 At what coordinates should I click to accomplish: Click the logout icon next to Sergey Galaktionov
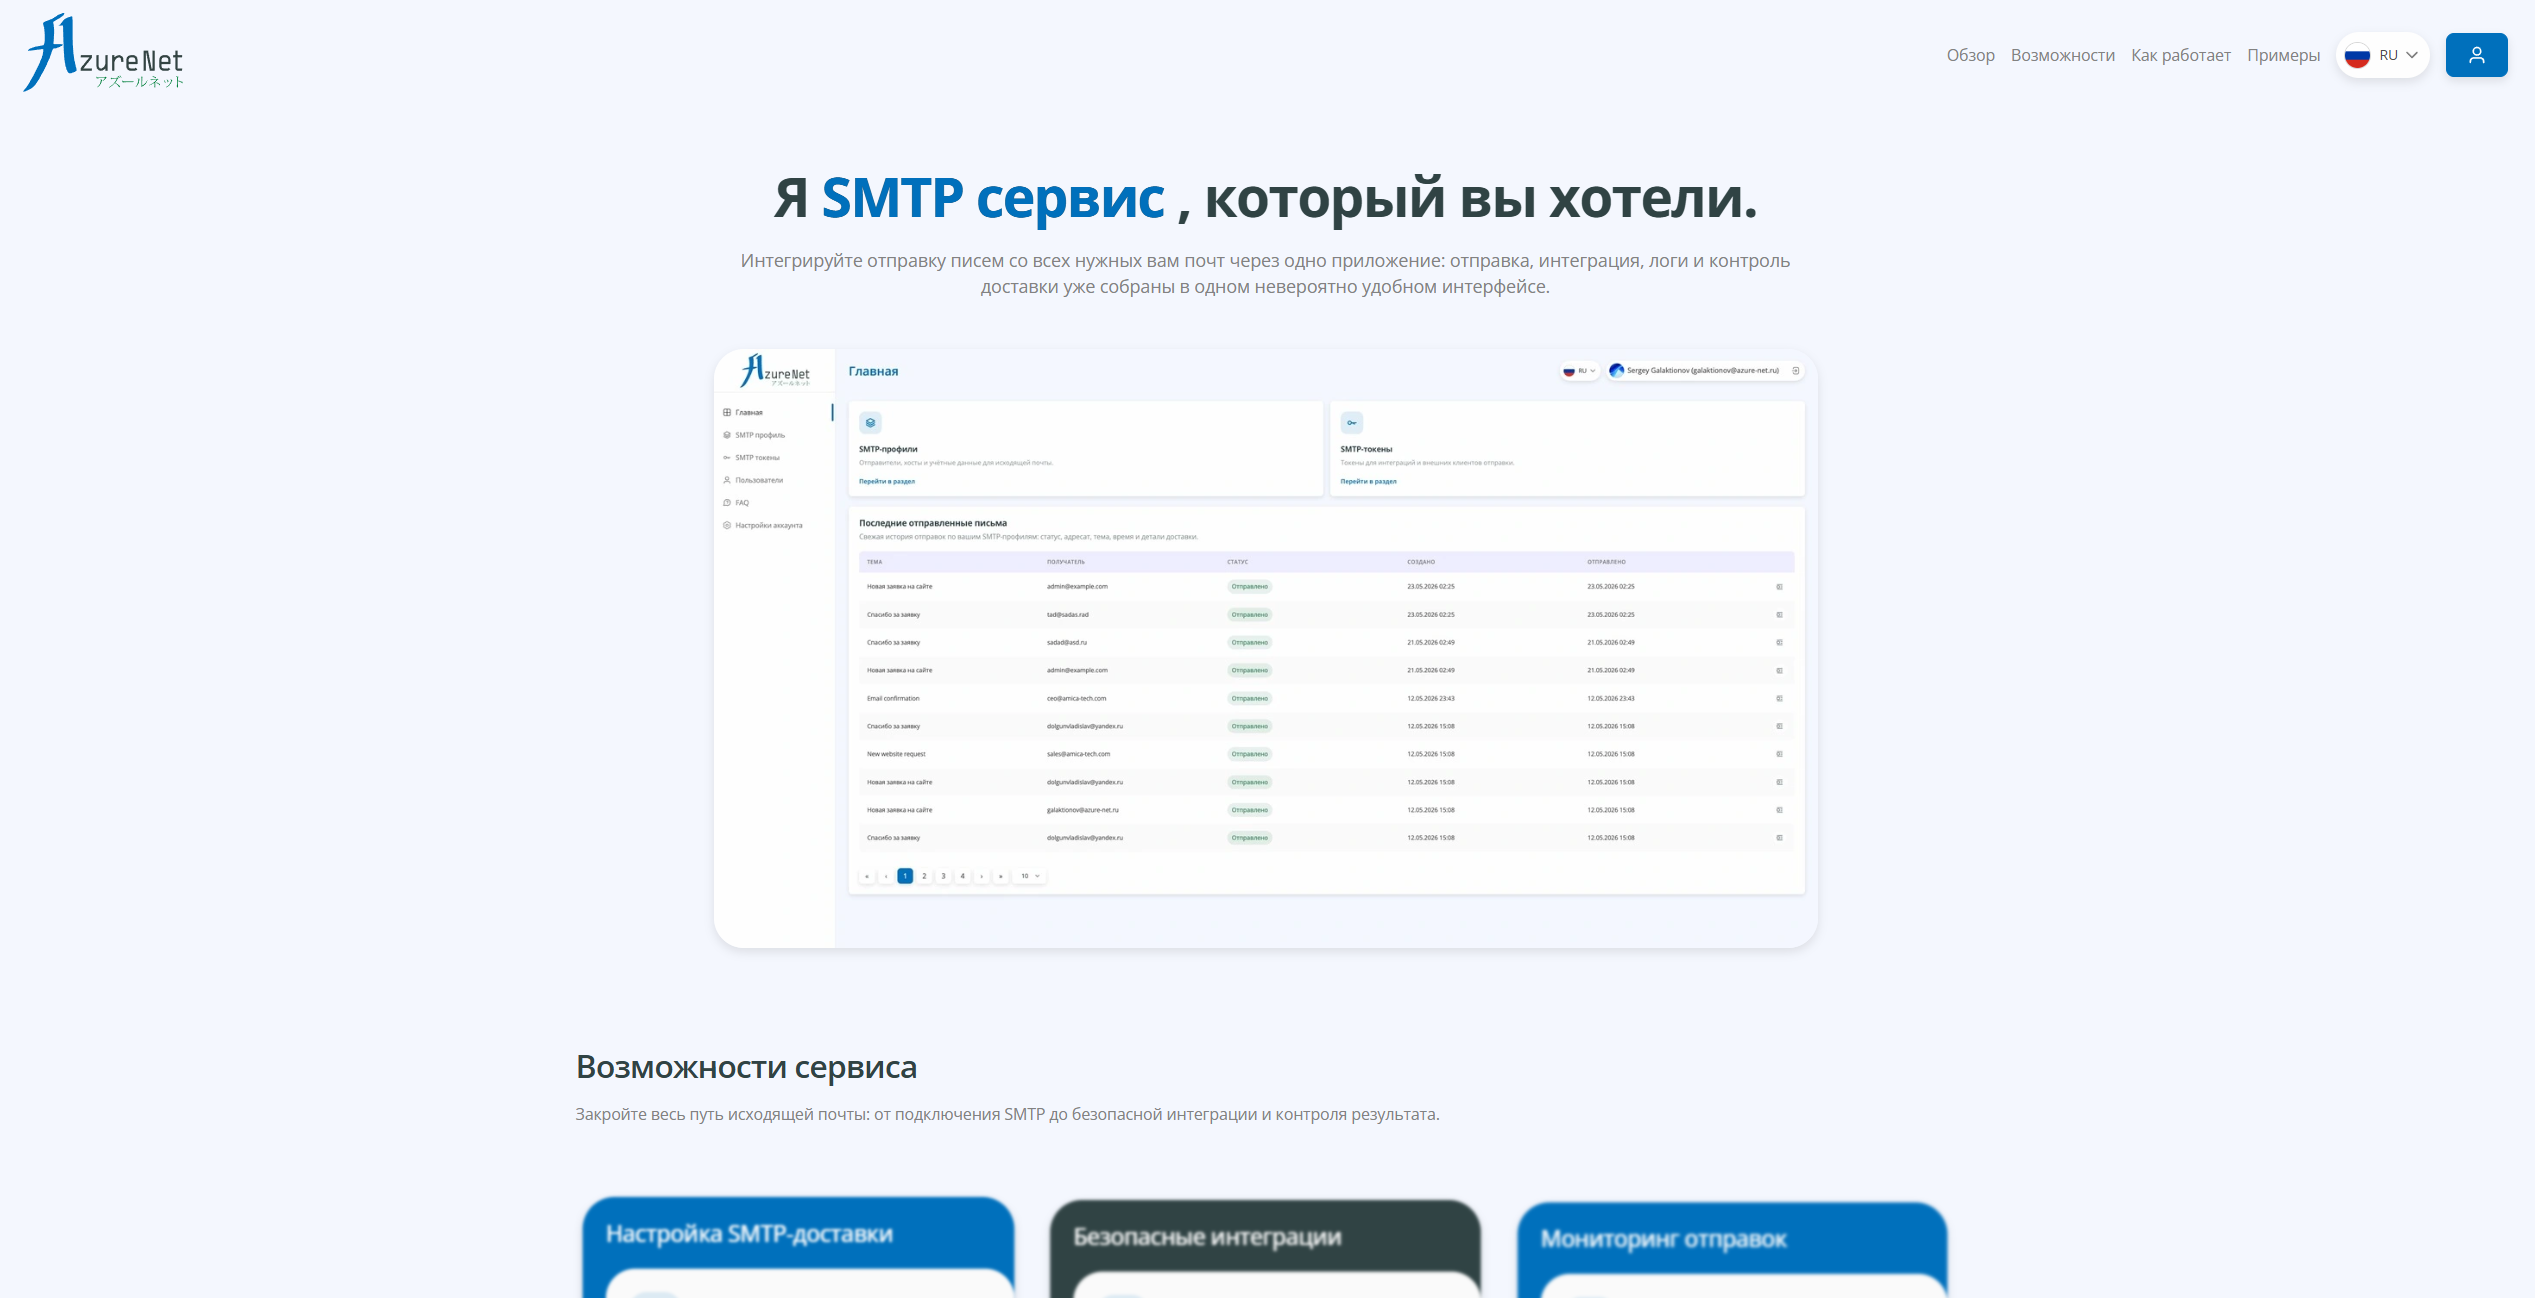coord(1796,371)
